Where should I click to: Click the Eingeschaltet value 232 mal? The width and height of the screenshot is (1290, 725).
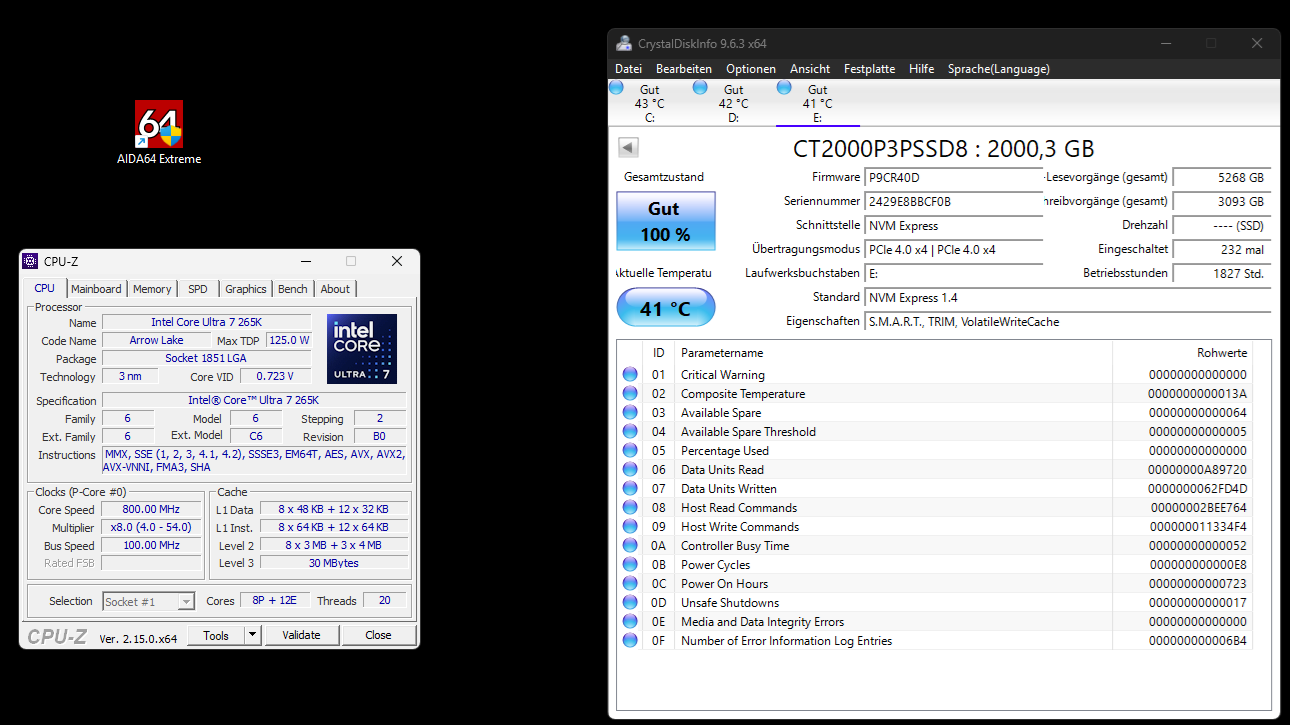[x=1222, y=250]
